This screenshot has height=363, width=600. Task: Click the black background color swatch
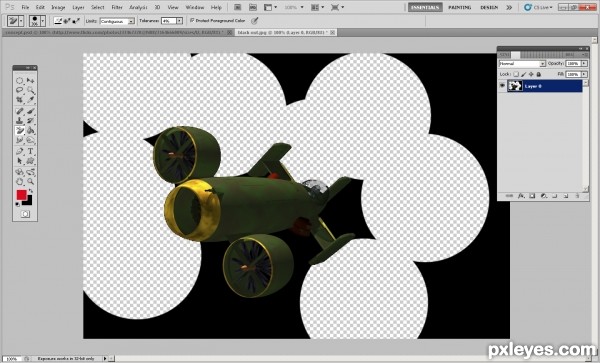click(29, 202)
